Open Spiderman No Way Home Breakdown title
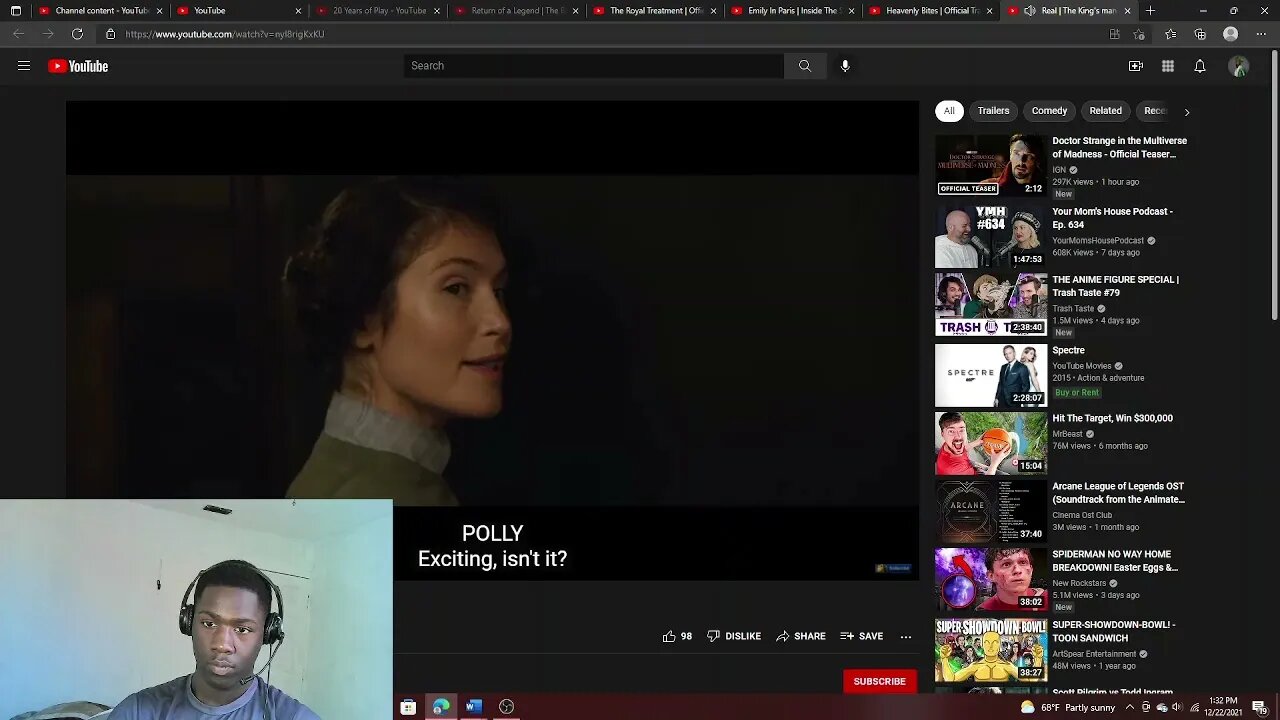The image size is (1280, 720). click(x=1115, y=561)
